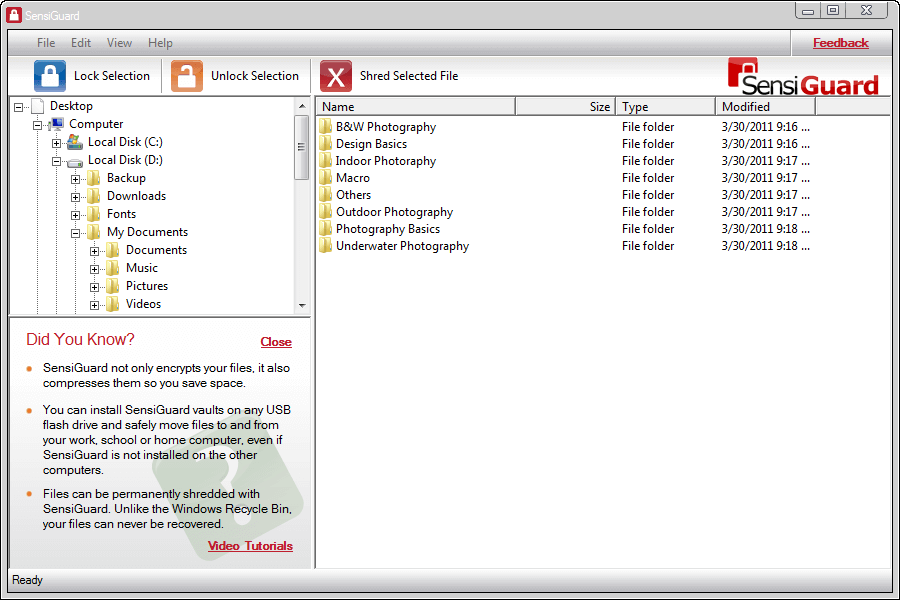This screenshot has width=900, height=600.
Task: Click the Unlock Selection orange padlock icon
Action: [186, 75]
